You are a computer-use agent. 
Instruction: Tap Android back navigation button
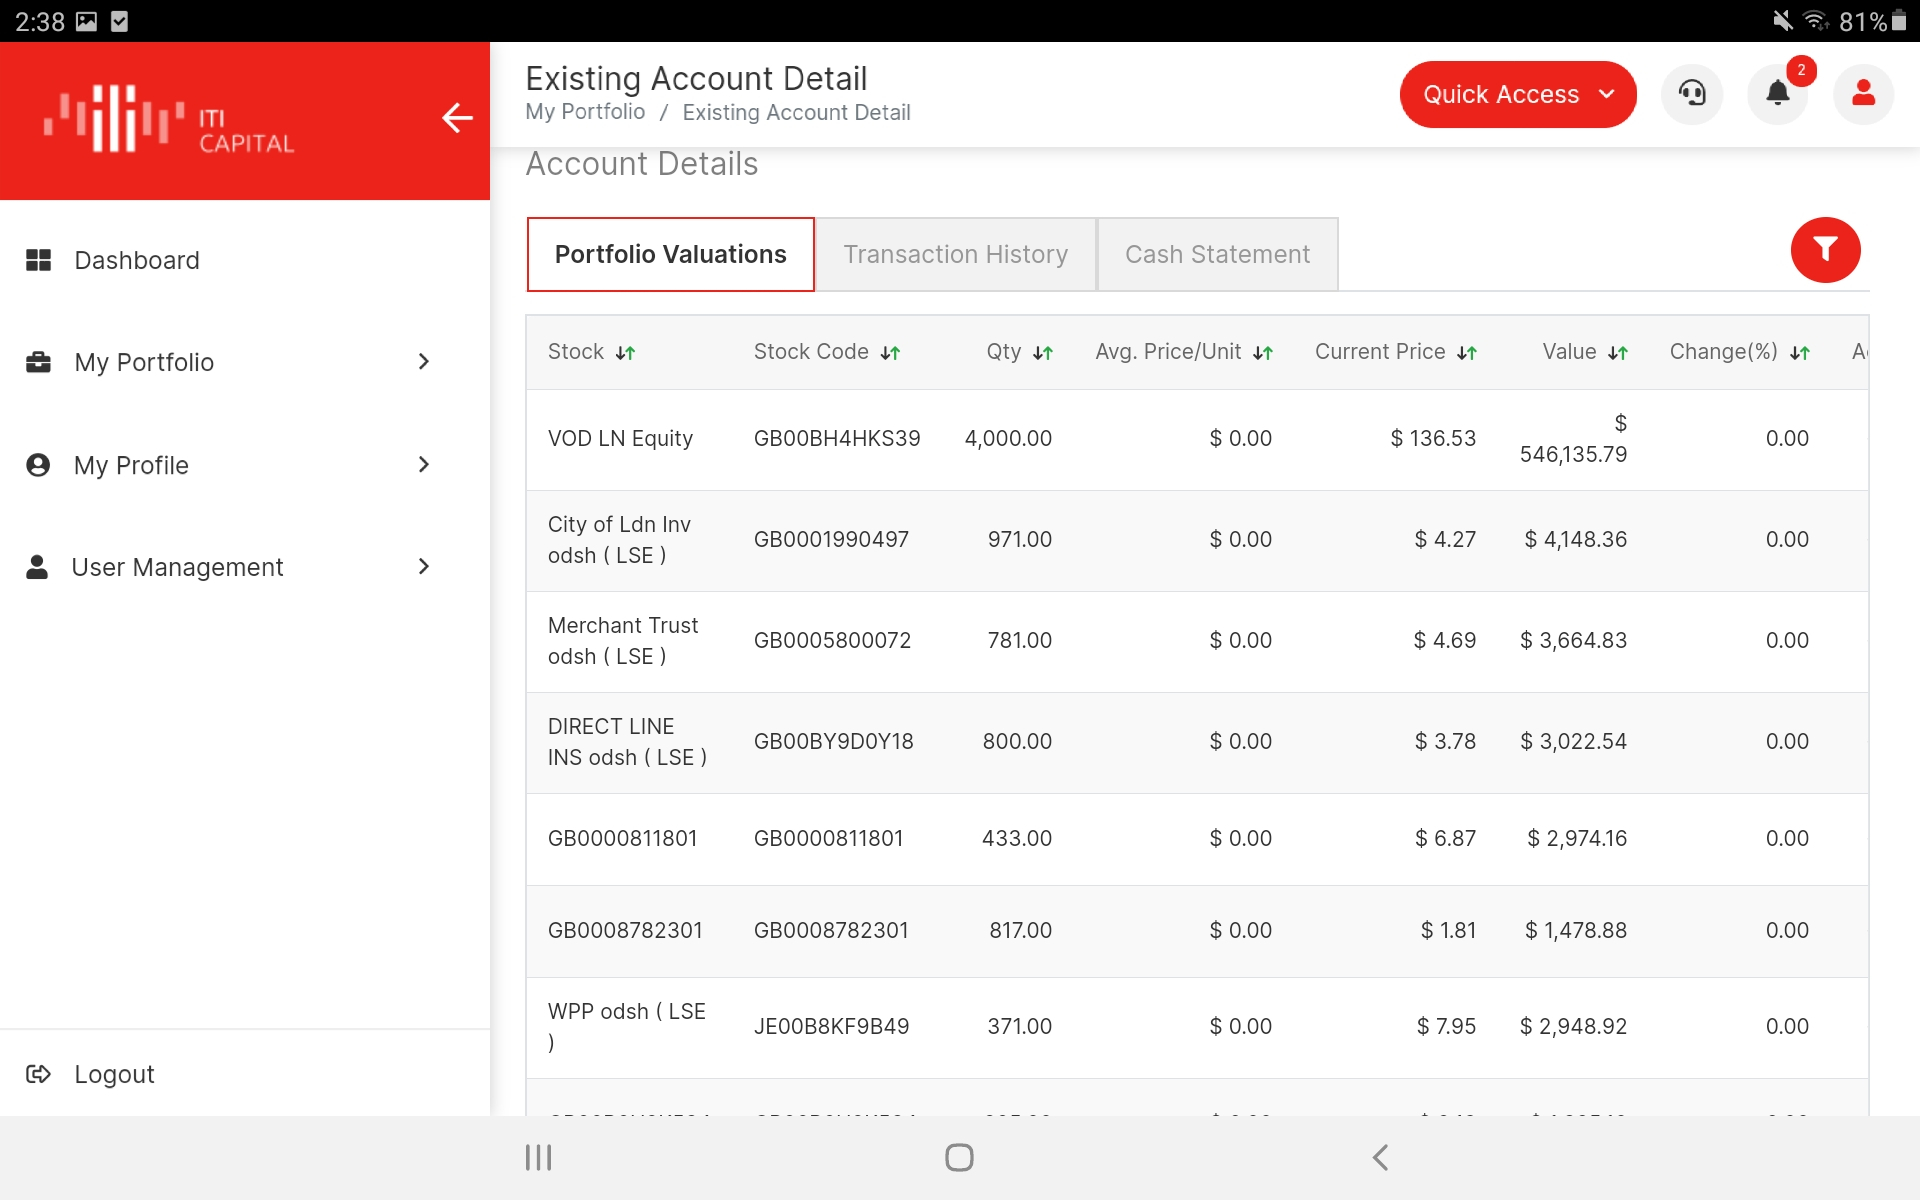(x=1380, y=1158)
